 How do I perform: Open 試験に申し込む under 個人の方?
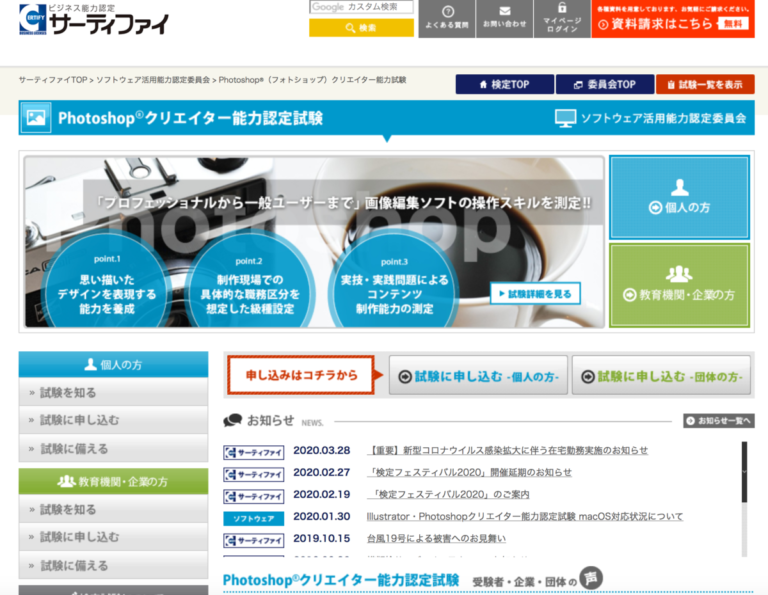pos(113,420)
